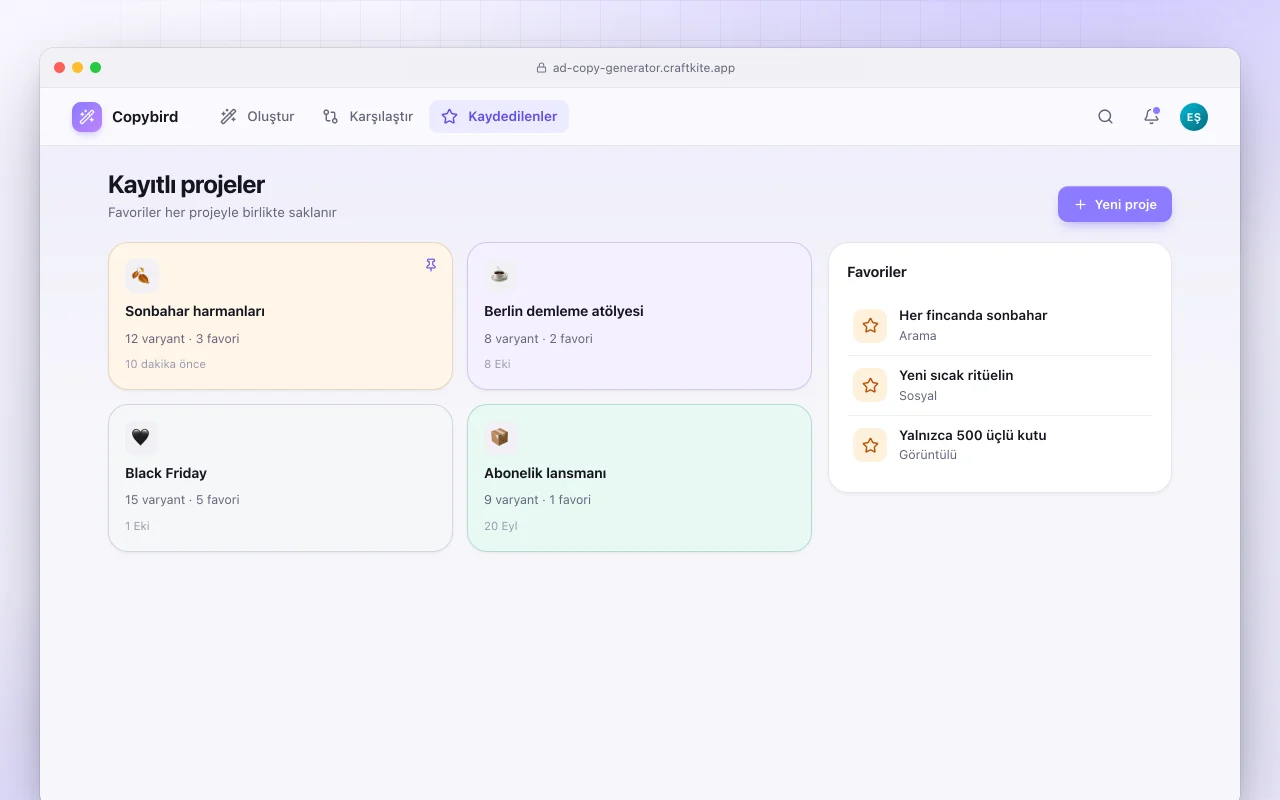Click the coffee cup icon on Berlin card
The image size is (1280, 800).
500,275
